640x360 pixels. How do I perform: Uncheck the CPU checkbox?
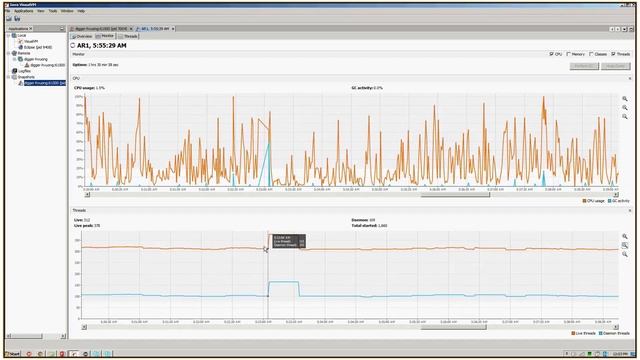click(x=551, y=54)
